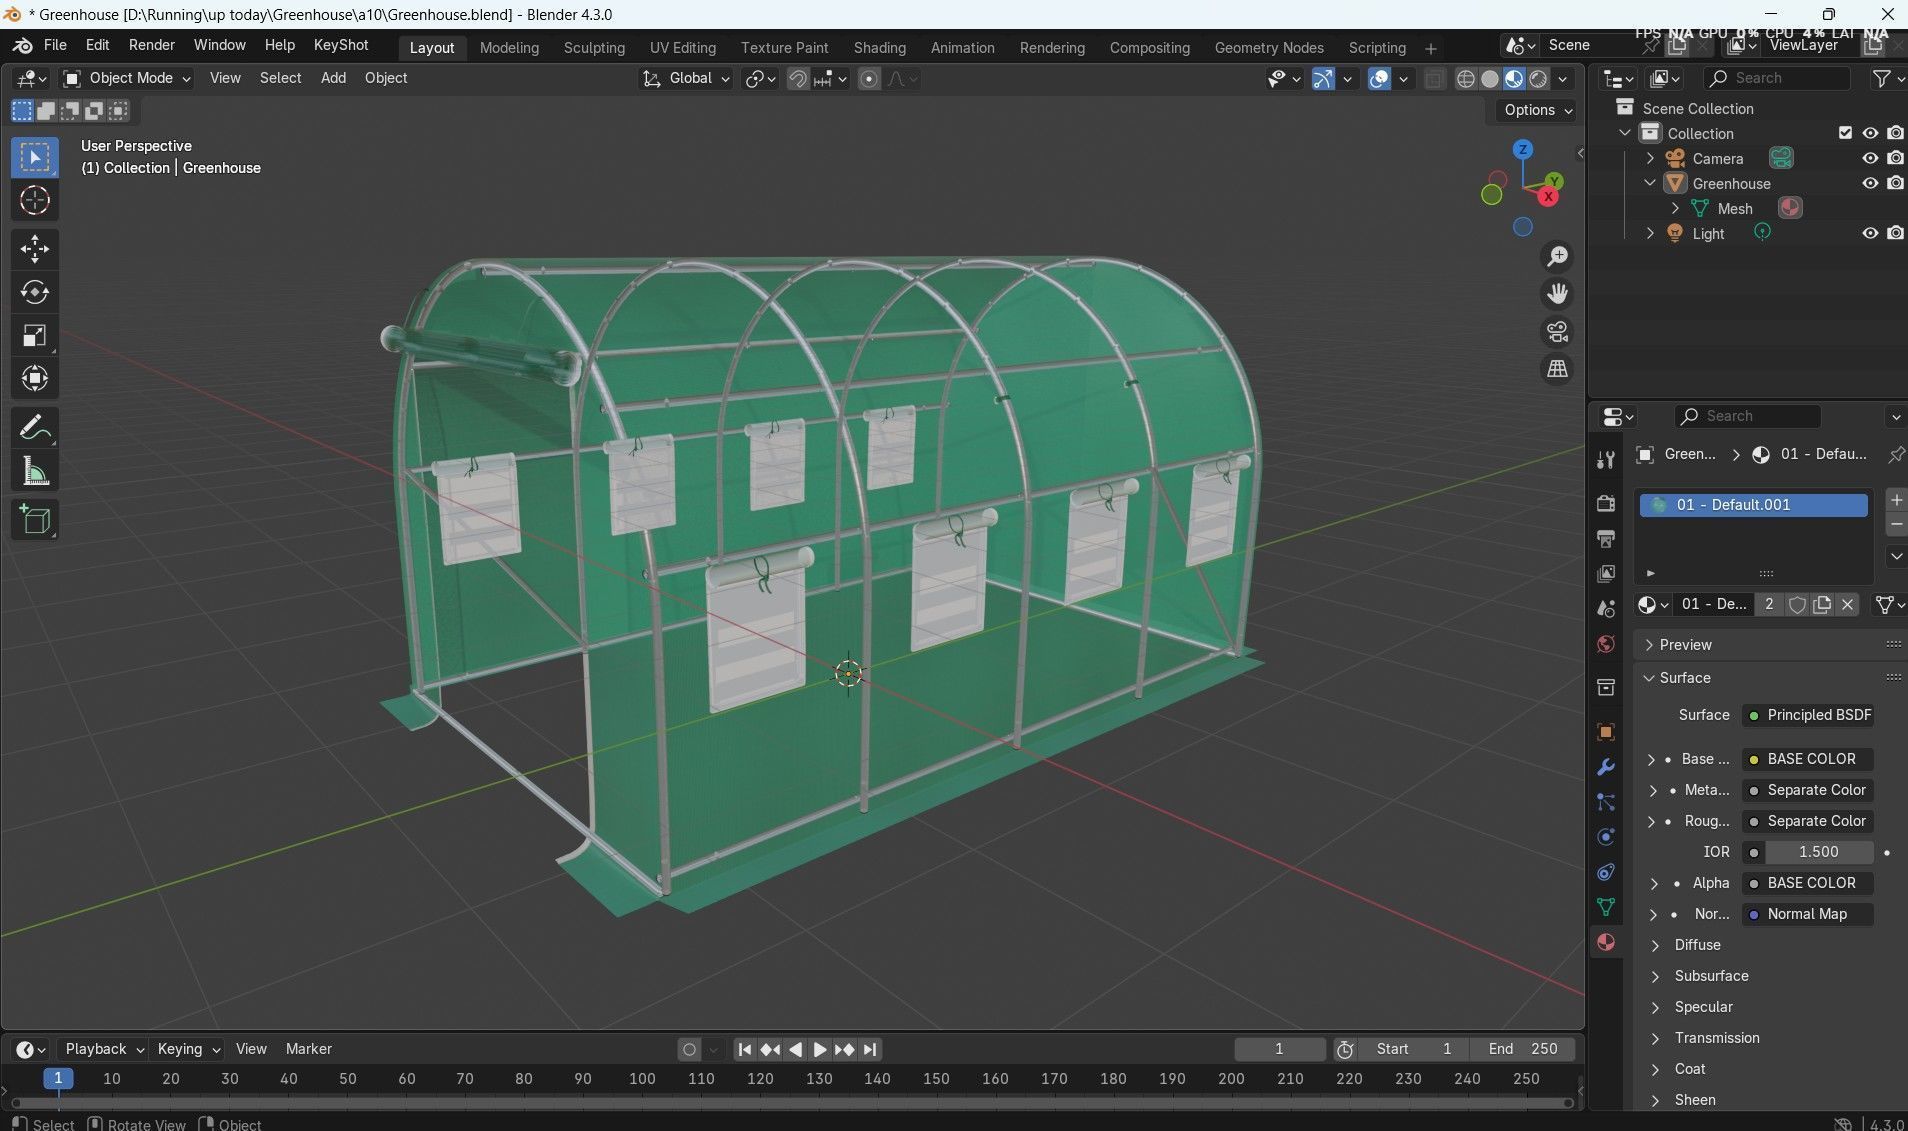Screen dimensions: 1908x1131
Task: Choose the Move tool
Action: pos(35,249)
